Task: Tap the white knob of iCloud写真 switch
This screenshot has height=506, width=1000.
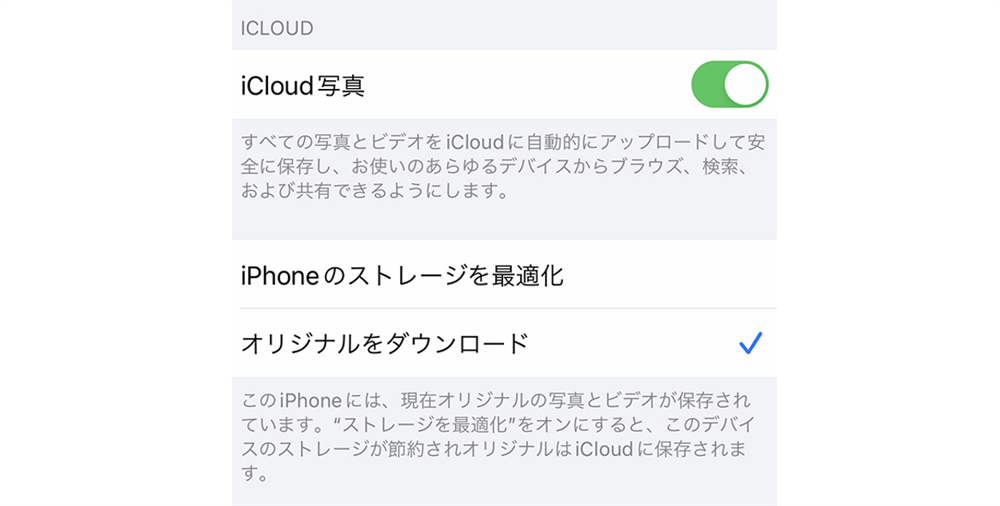Action: [746, 85]
